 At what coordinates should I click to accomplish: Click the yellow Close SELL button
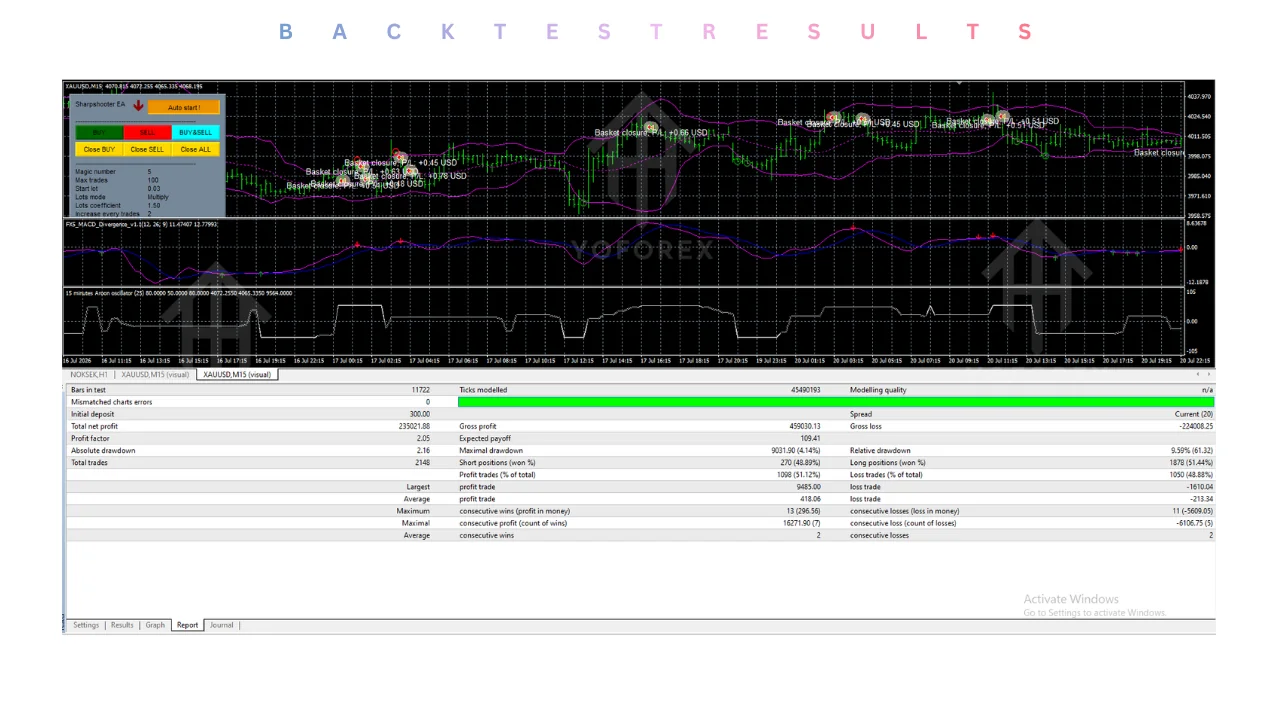coord(147,149)
